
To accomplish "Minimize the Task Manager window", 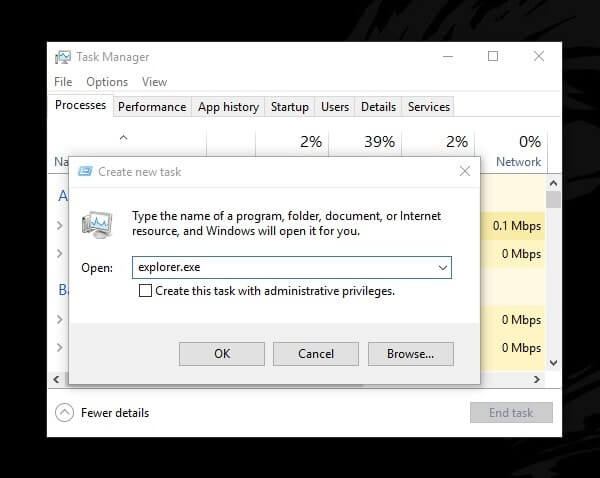I will pyautogui.click(x=448, y=57).
